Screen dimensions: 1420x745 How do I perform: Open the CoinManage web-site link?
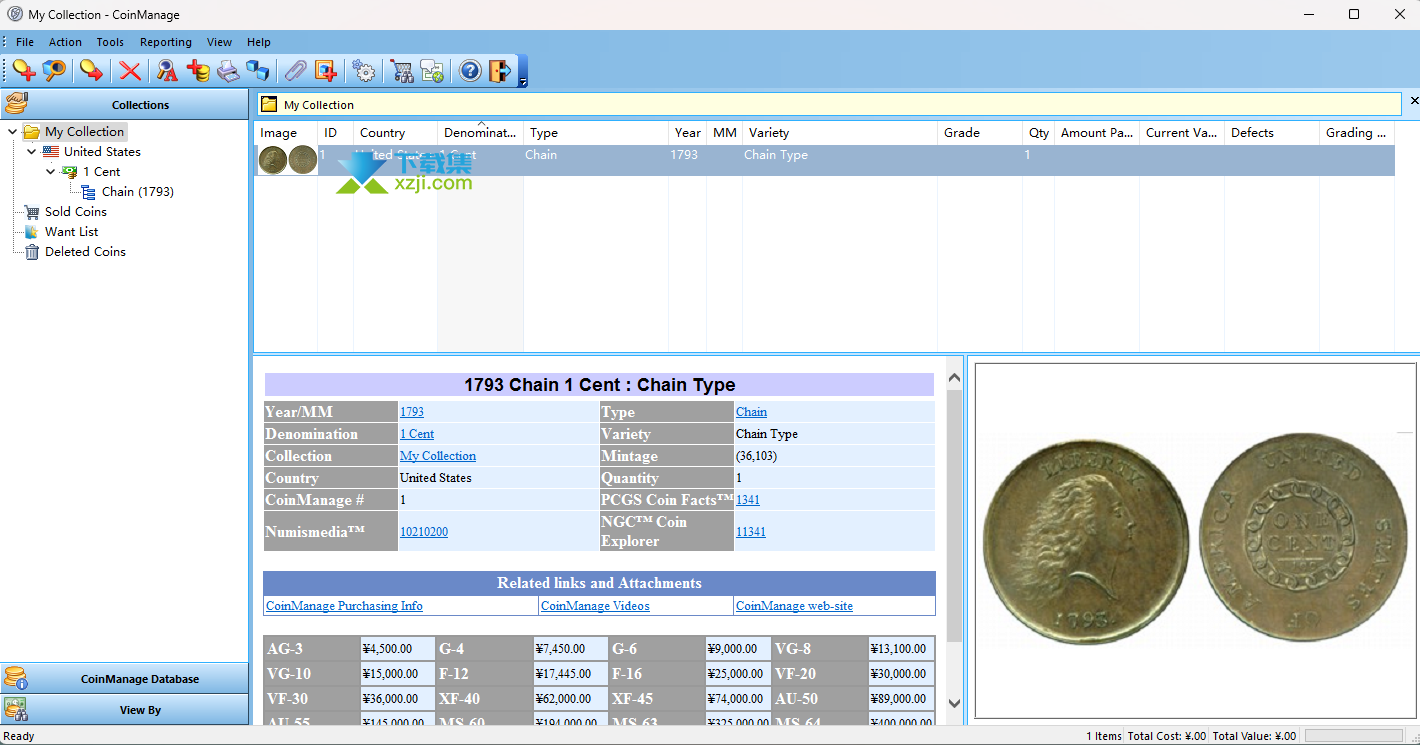coord(794,606)
